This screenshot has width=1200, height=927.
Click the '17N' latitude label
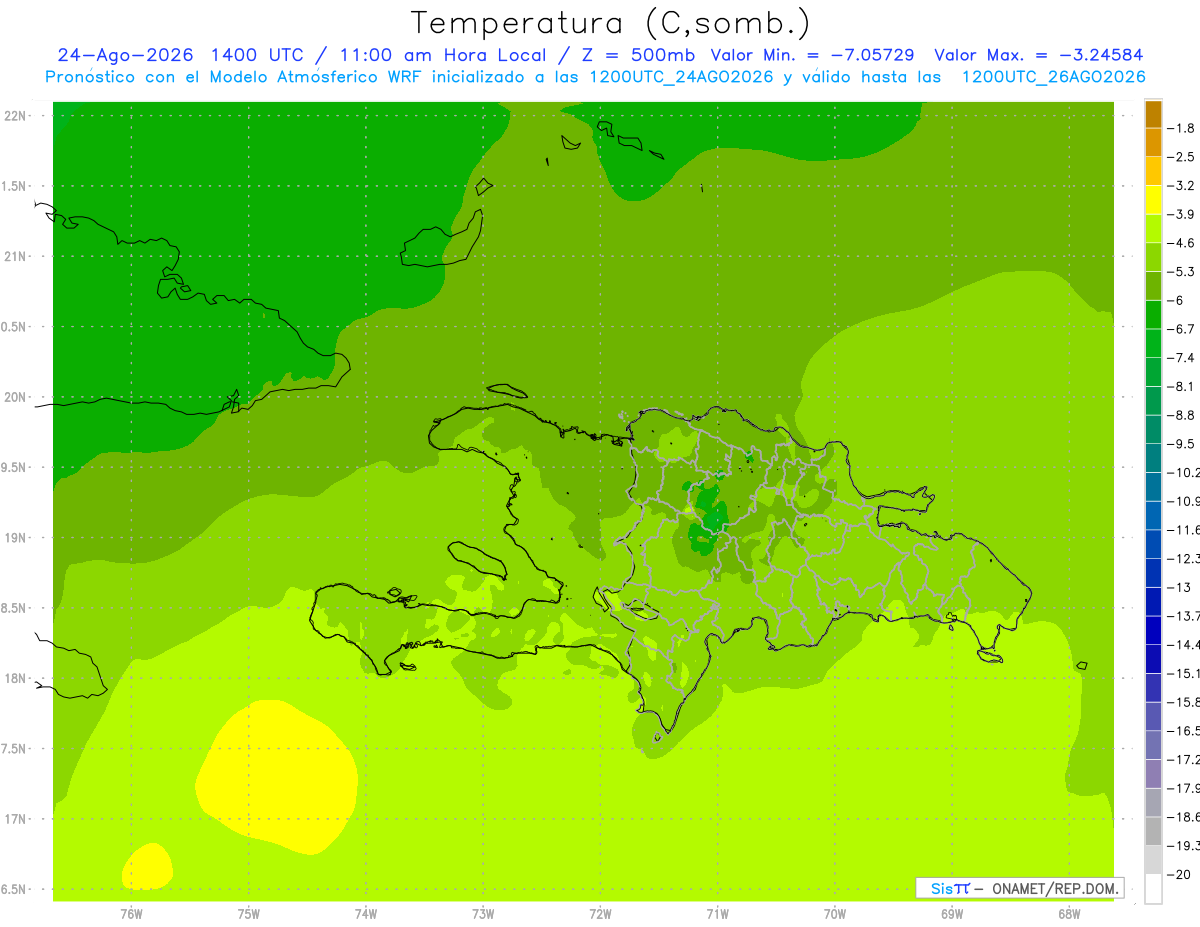click(x=17, y=819)
